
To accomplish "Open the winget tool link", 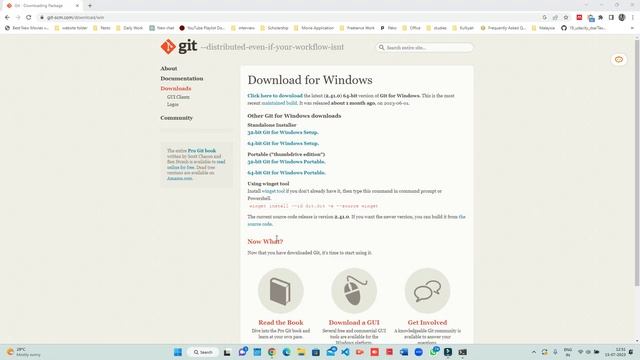I will (273, 191).
